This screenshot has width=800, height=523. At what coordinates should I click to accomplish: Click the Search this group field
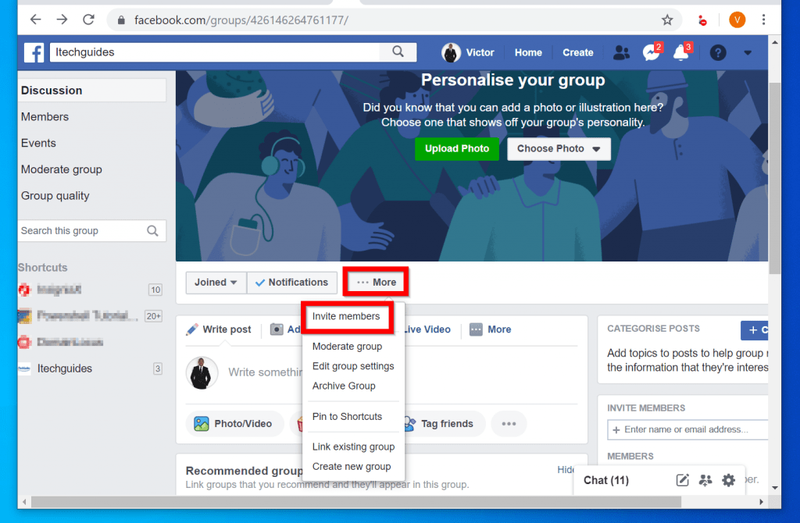[92, 231]
